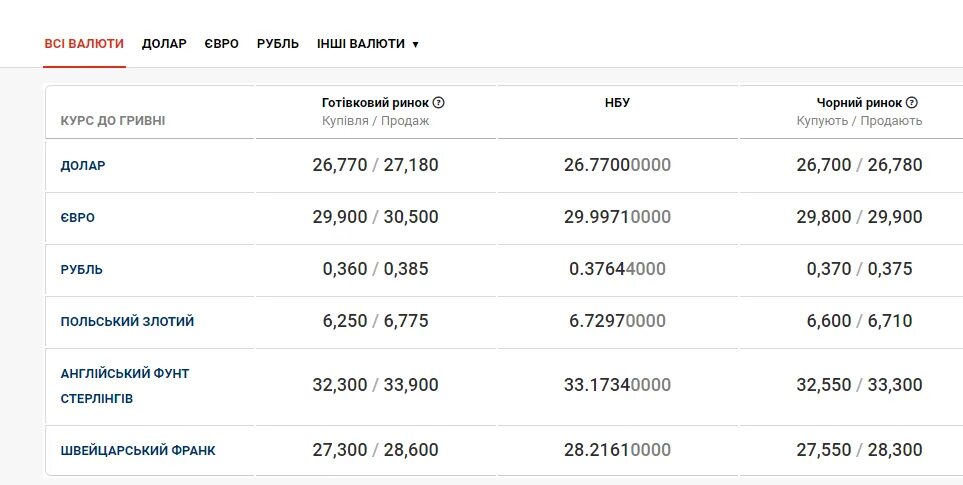This screenshot has width=963, height=485.
Task: Click the help icon next to Чорний ринок
Action: [x=912, y=103]
